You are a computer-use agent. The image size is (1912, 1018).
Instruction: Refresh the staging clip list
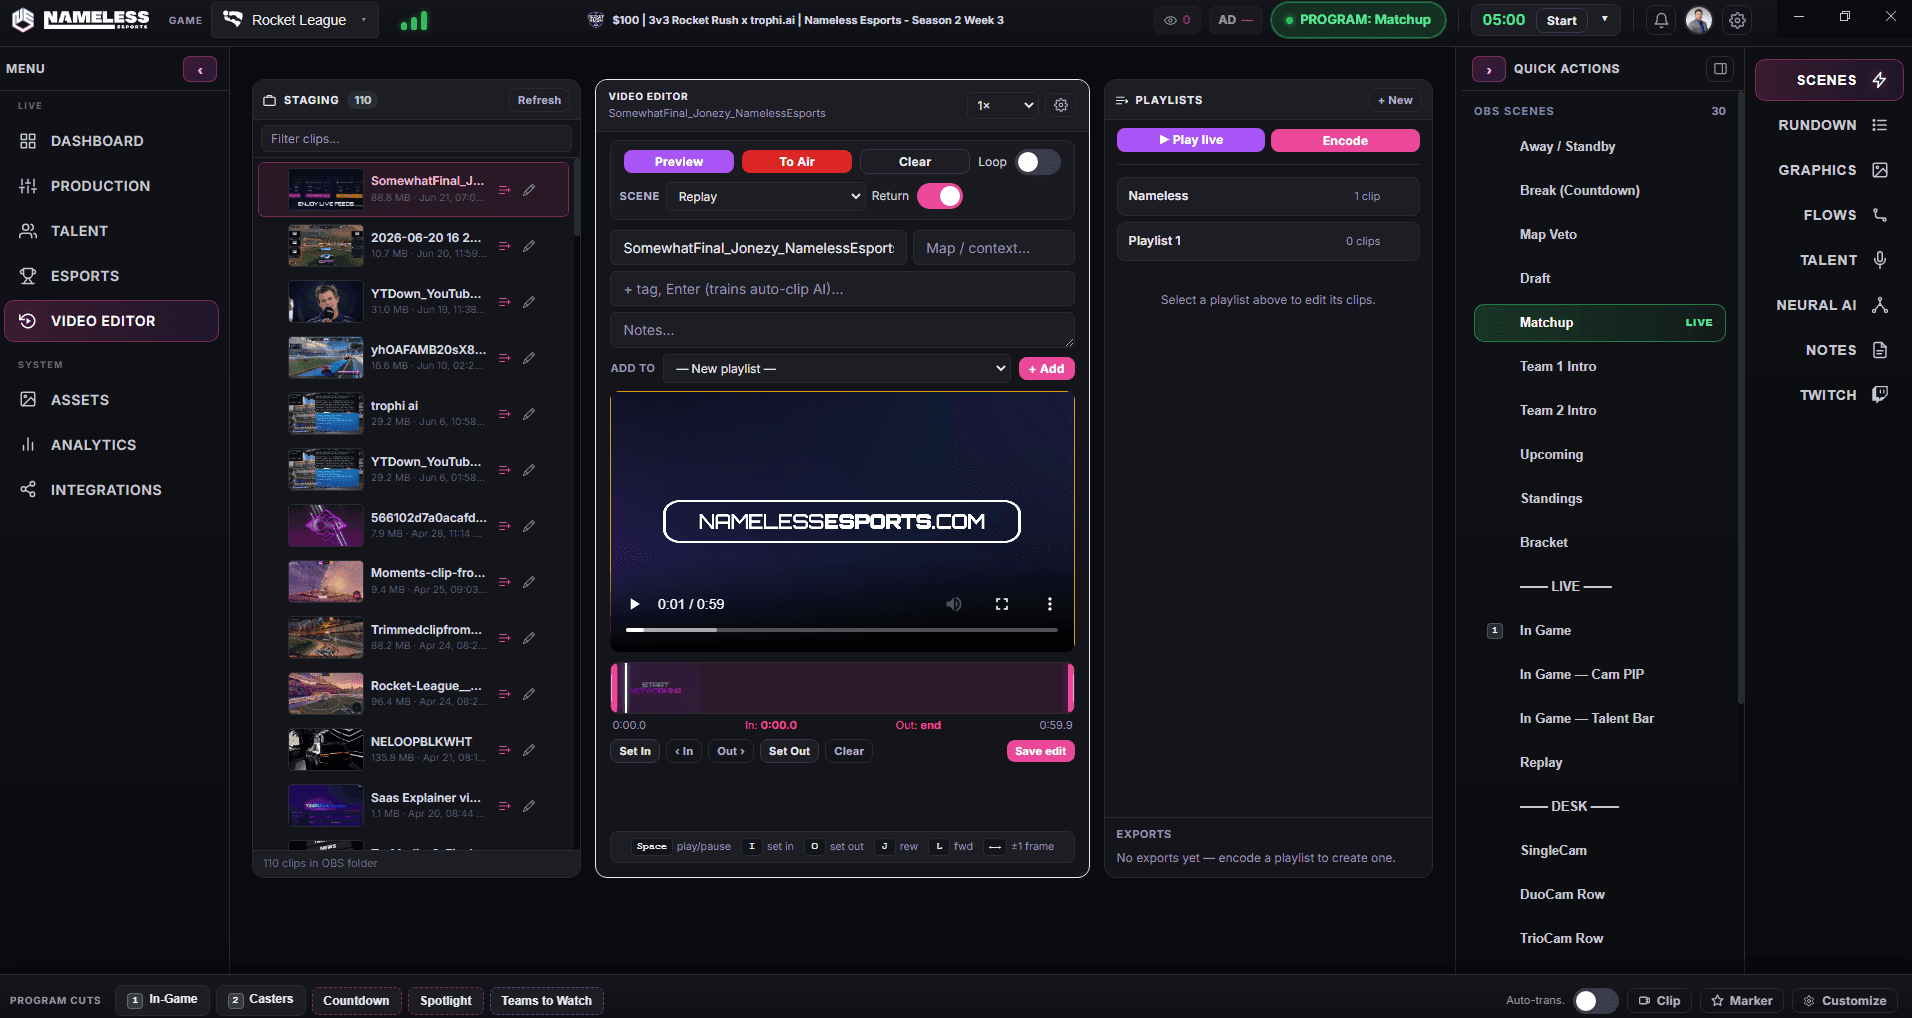pos(539,100)
